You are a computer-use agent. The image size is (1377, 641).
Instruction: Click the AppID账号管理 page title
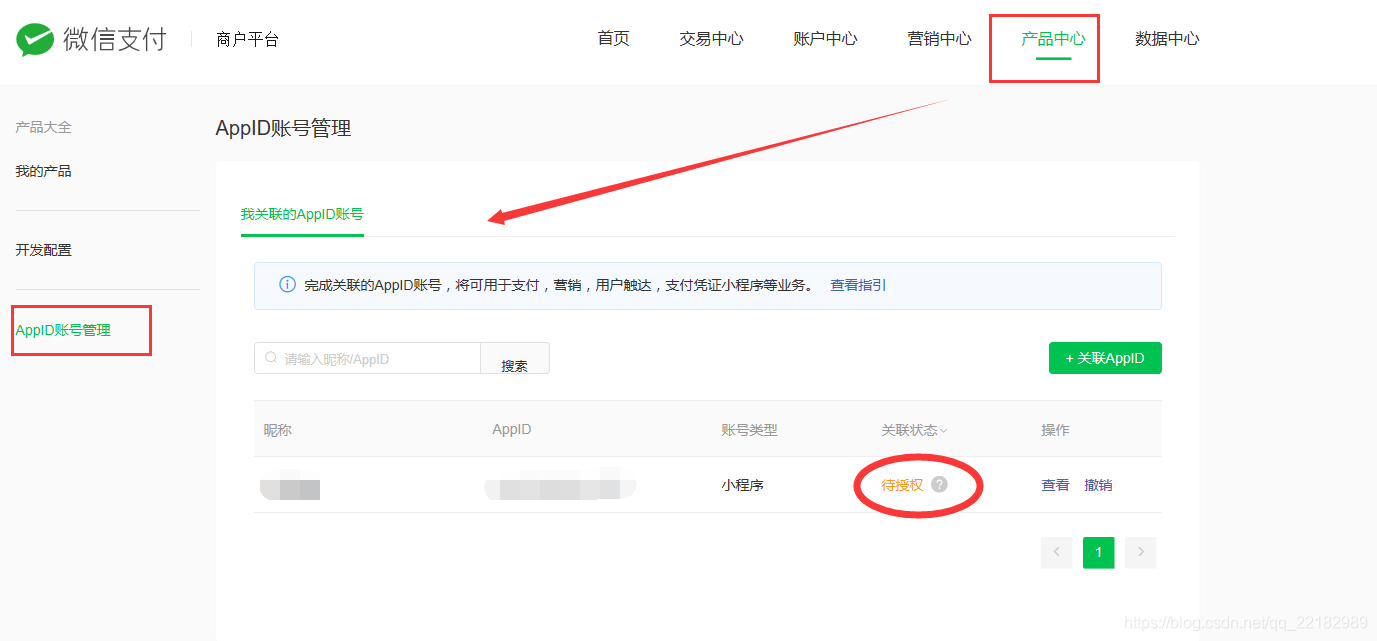coord(283,128)
